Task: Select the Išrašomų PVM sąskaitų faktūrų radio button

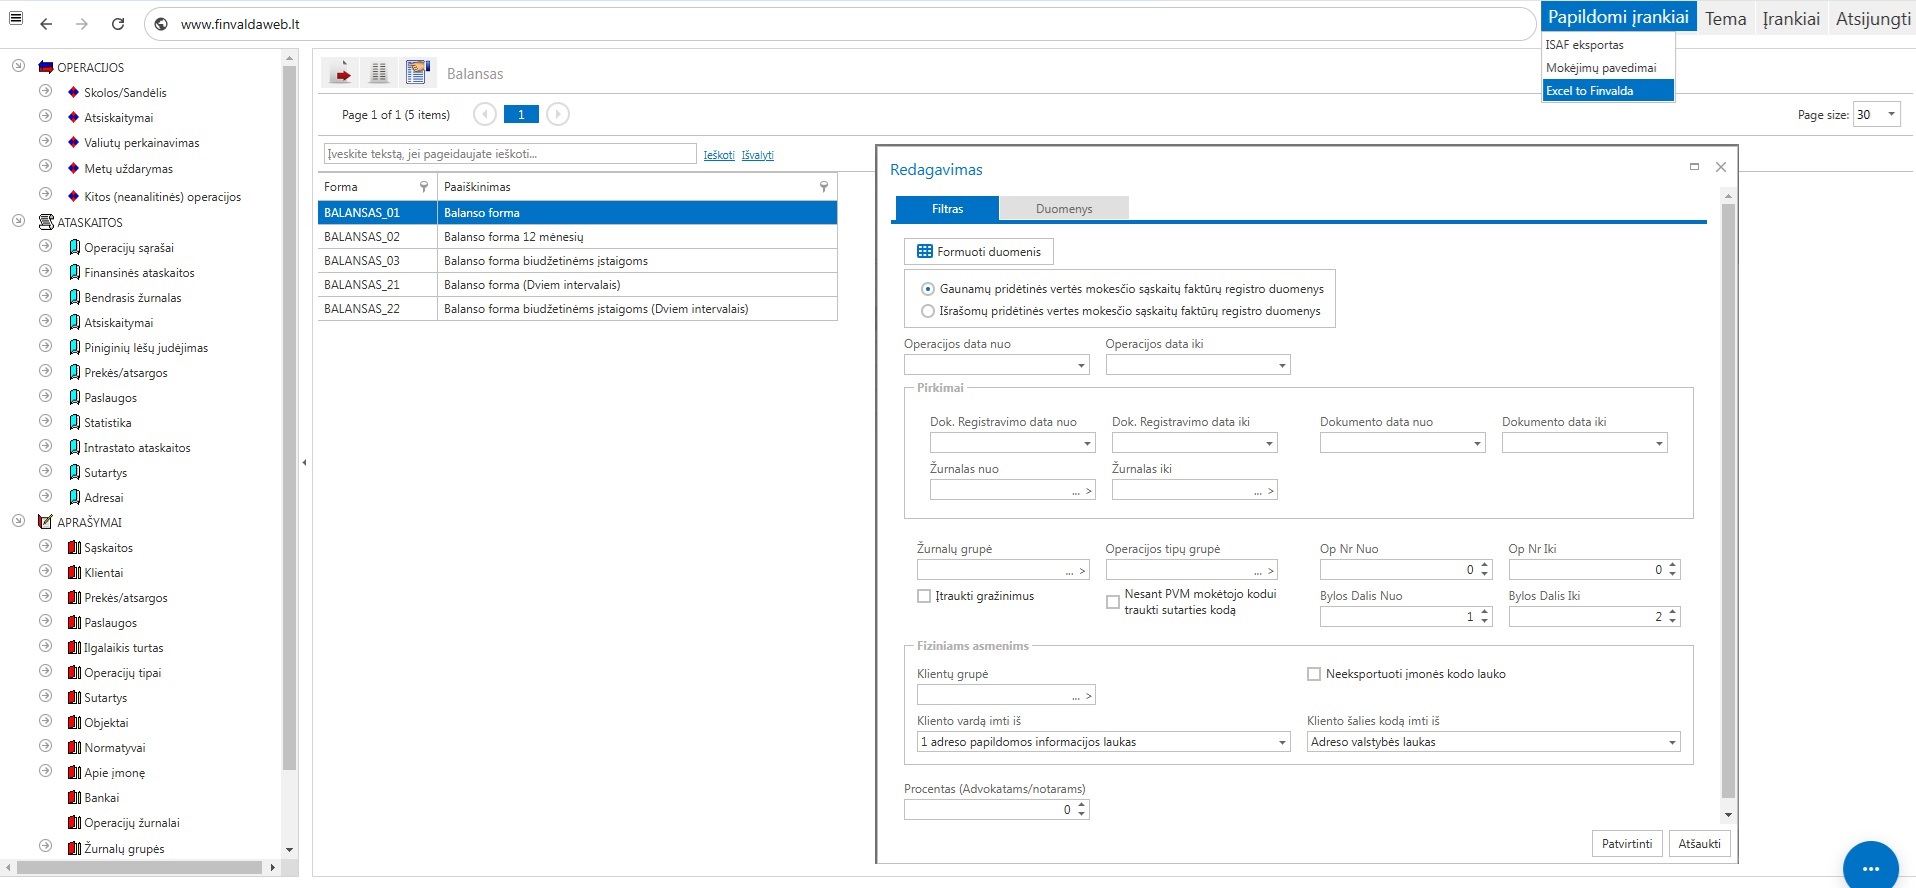Action: point(928,311)
